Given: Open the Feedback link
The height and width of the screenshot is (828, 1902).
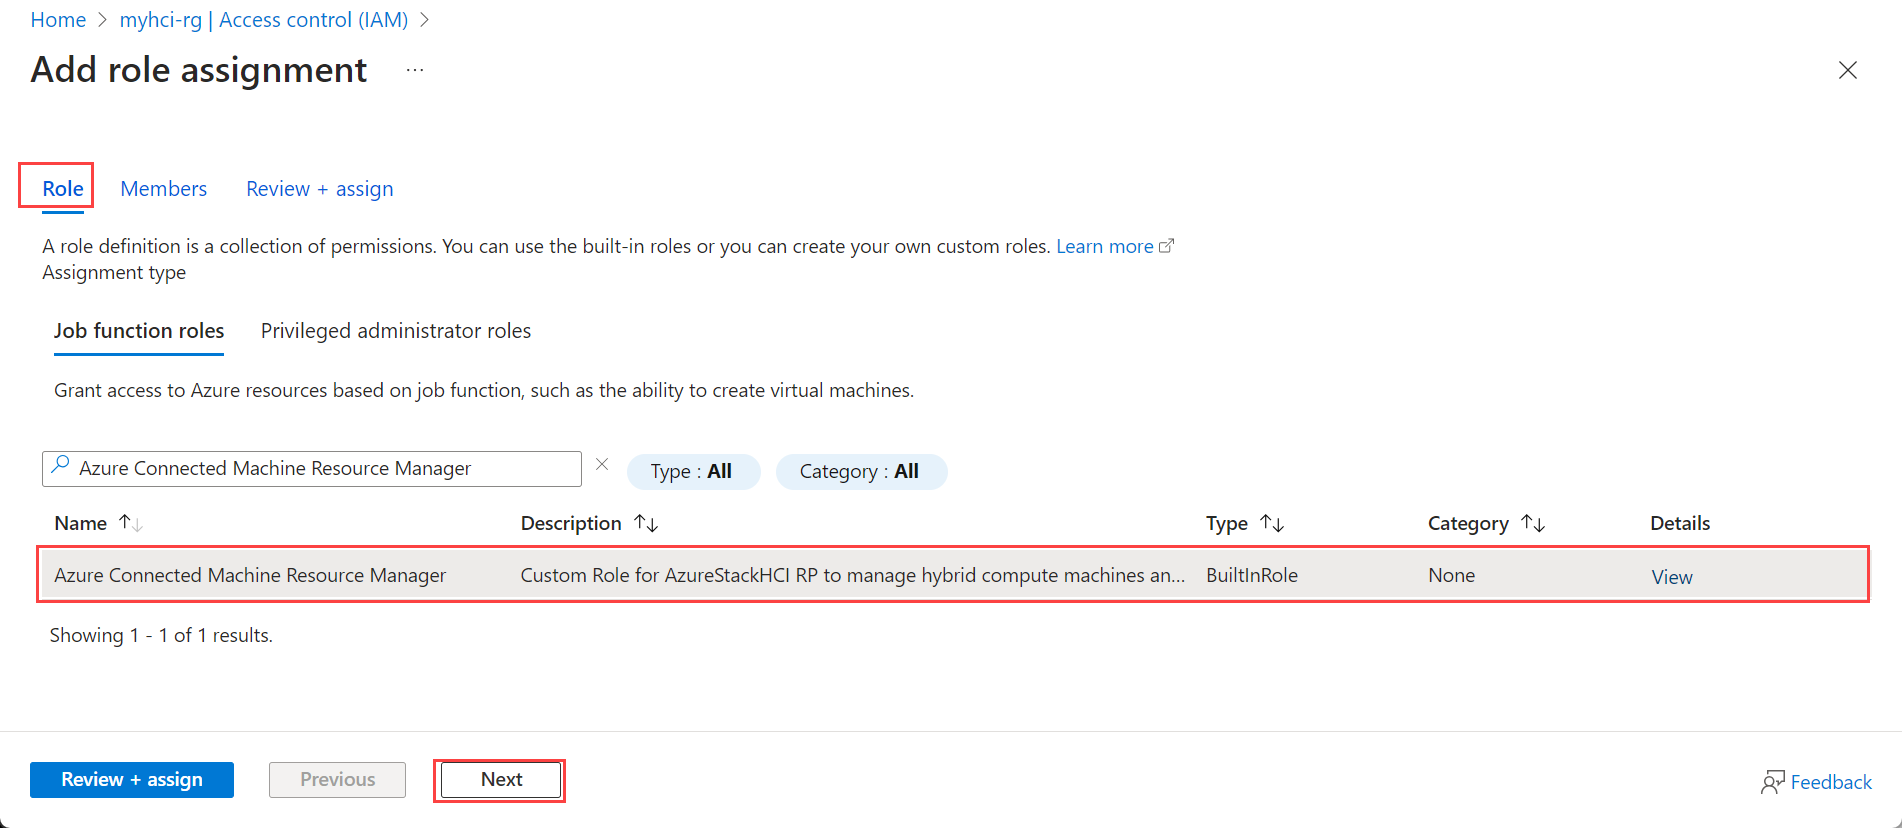Looking at the screenshot, I should pos(1831,782).
